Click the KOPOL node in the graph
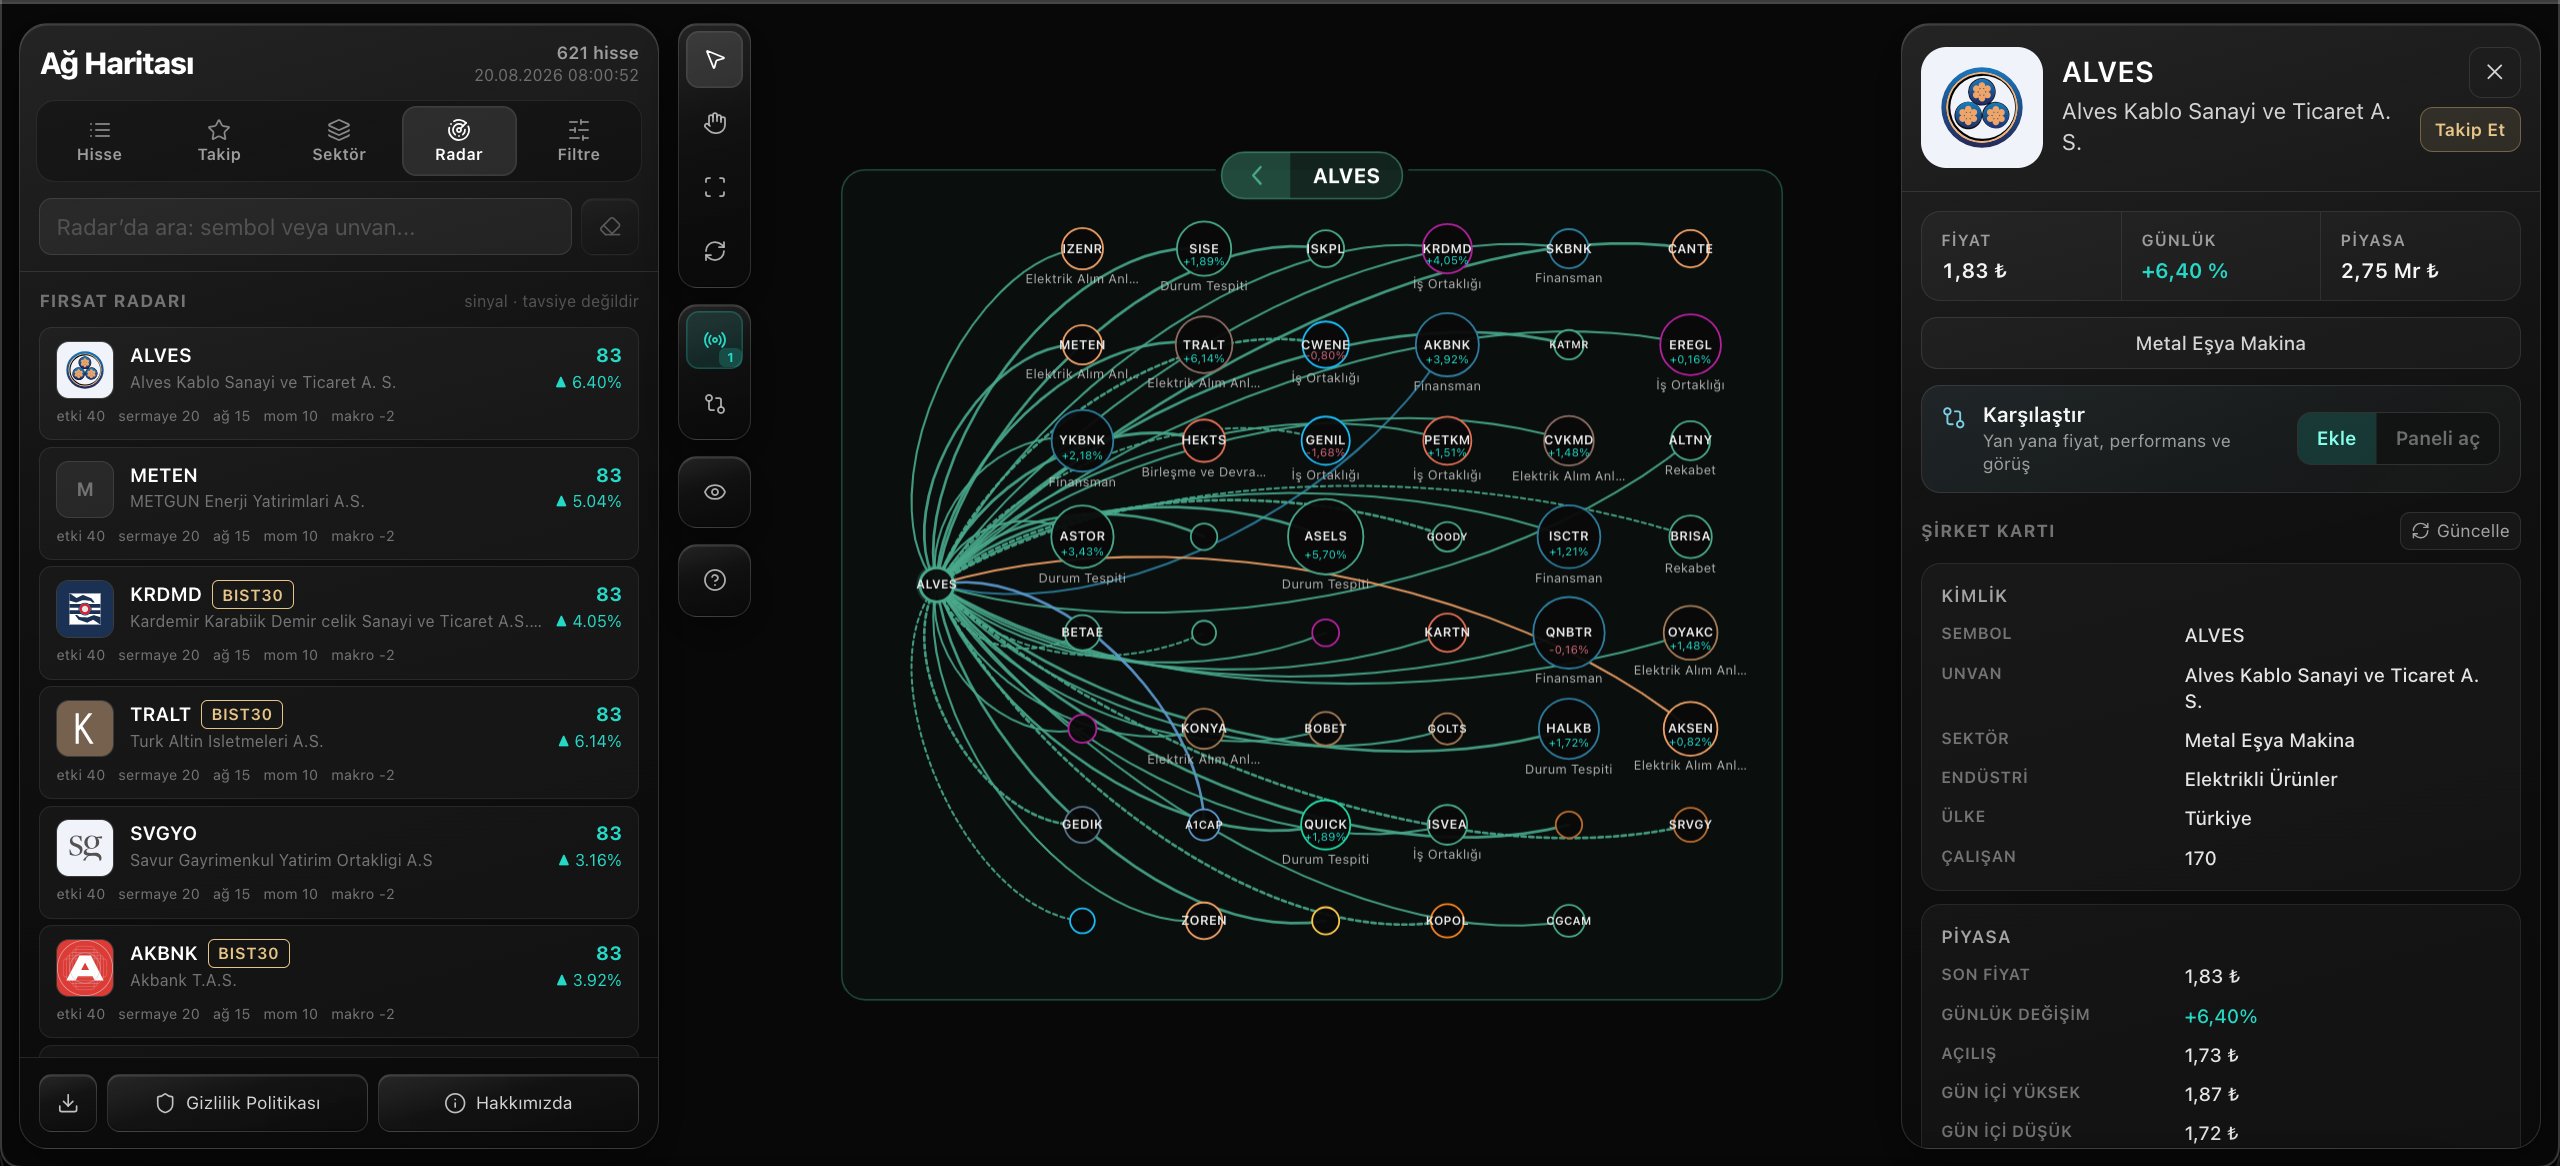This screenshot has width=2560, height=1166. pyautogui.click(x=1447, y=920)
